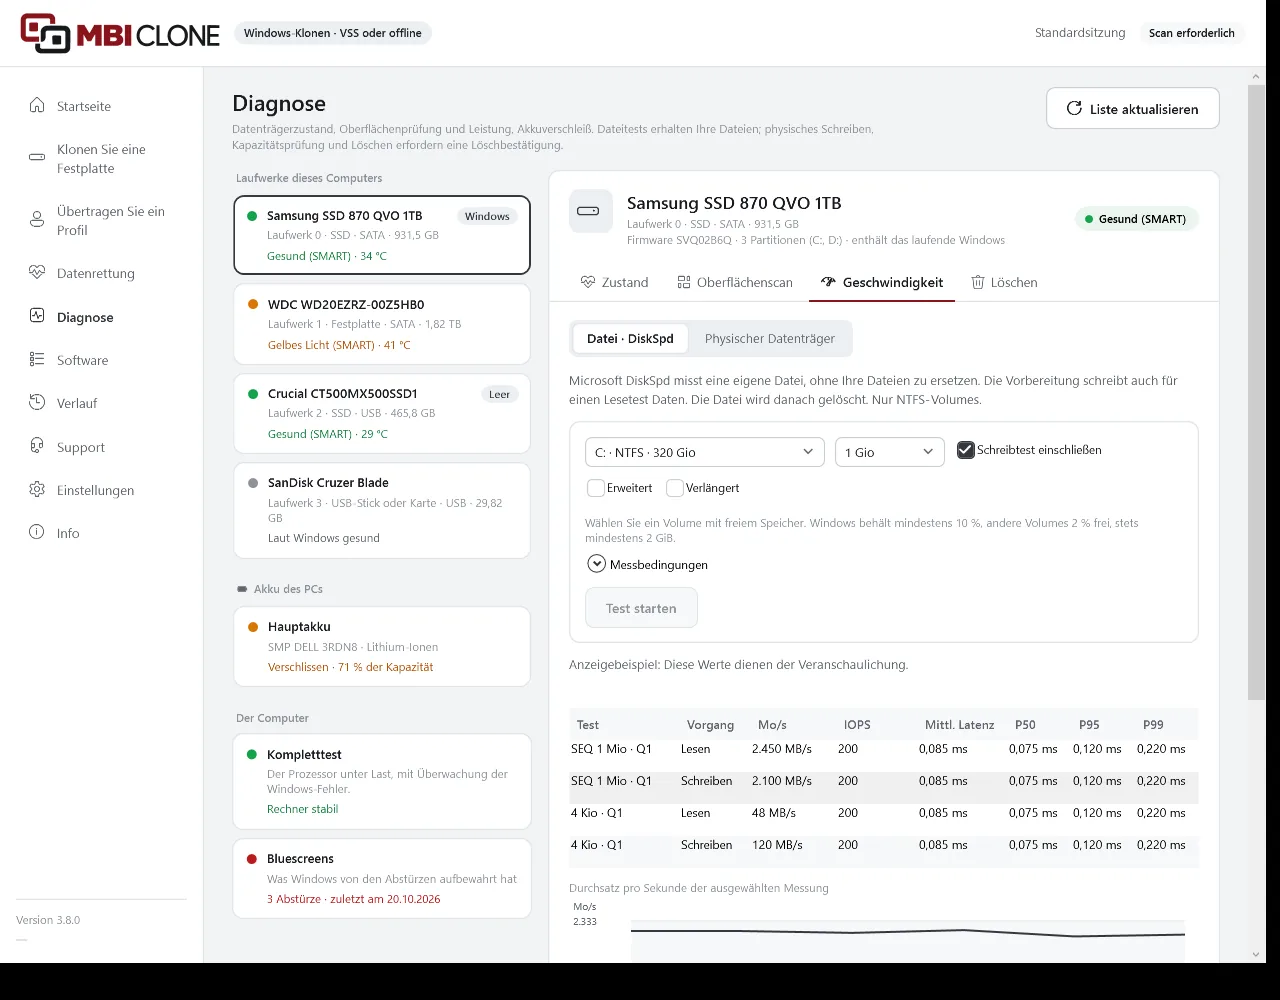Click the 2.450 MB/s value in results table

(782, 749)
